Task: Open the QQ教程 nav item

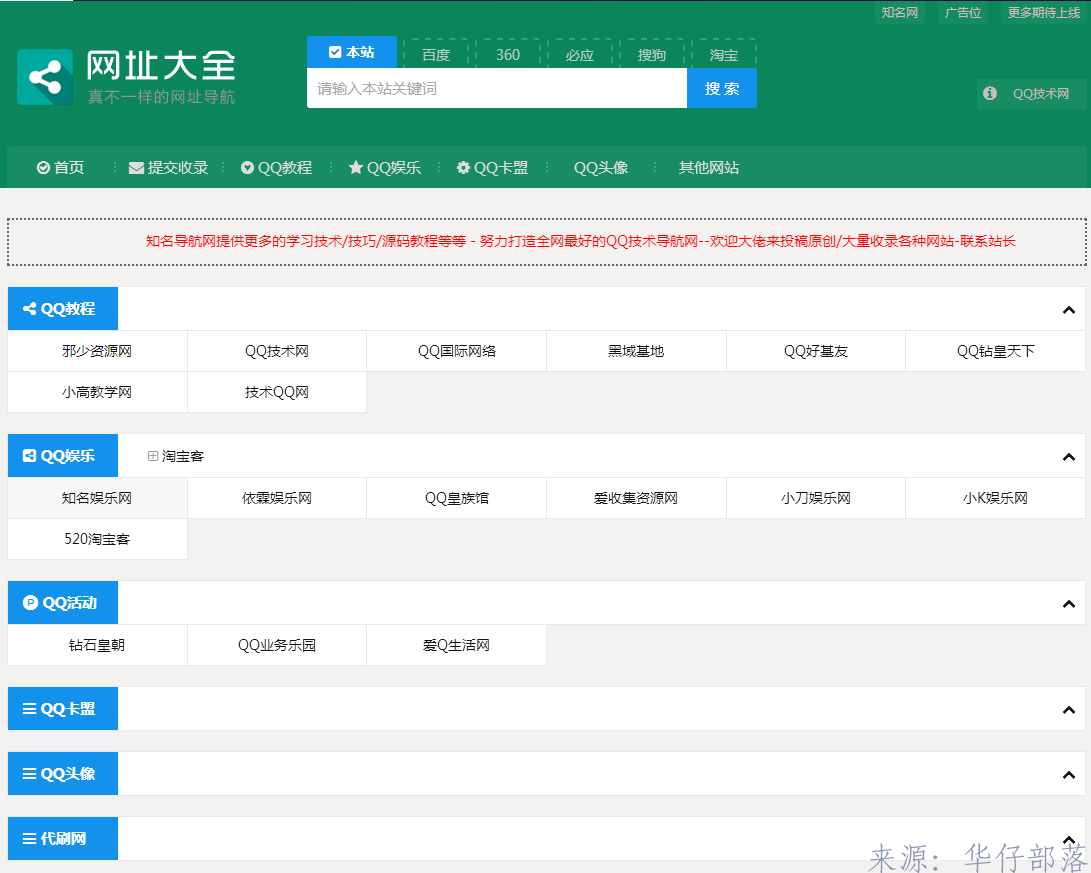Action: pos(277,168)
